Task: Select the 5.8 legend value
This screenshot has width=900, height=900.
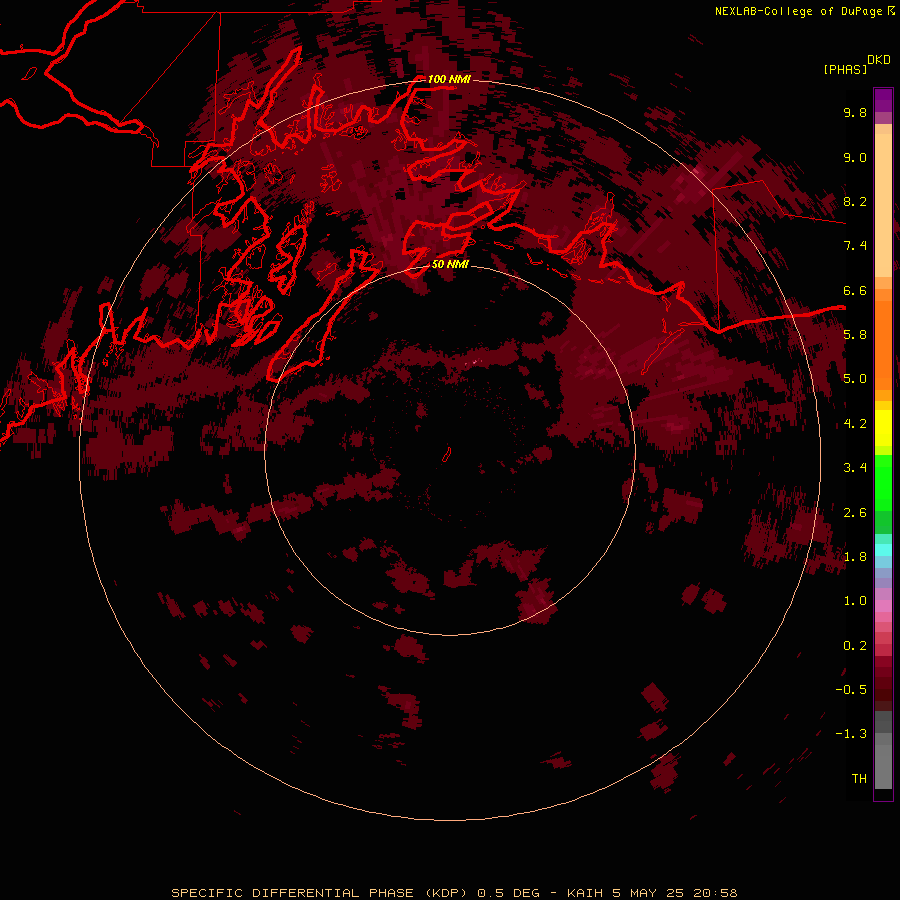Action: click(855, 334)
